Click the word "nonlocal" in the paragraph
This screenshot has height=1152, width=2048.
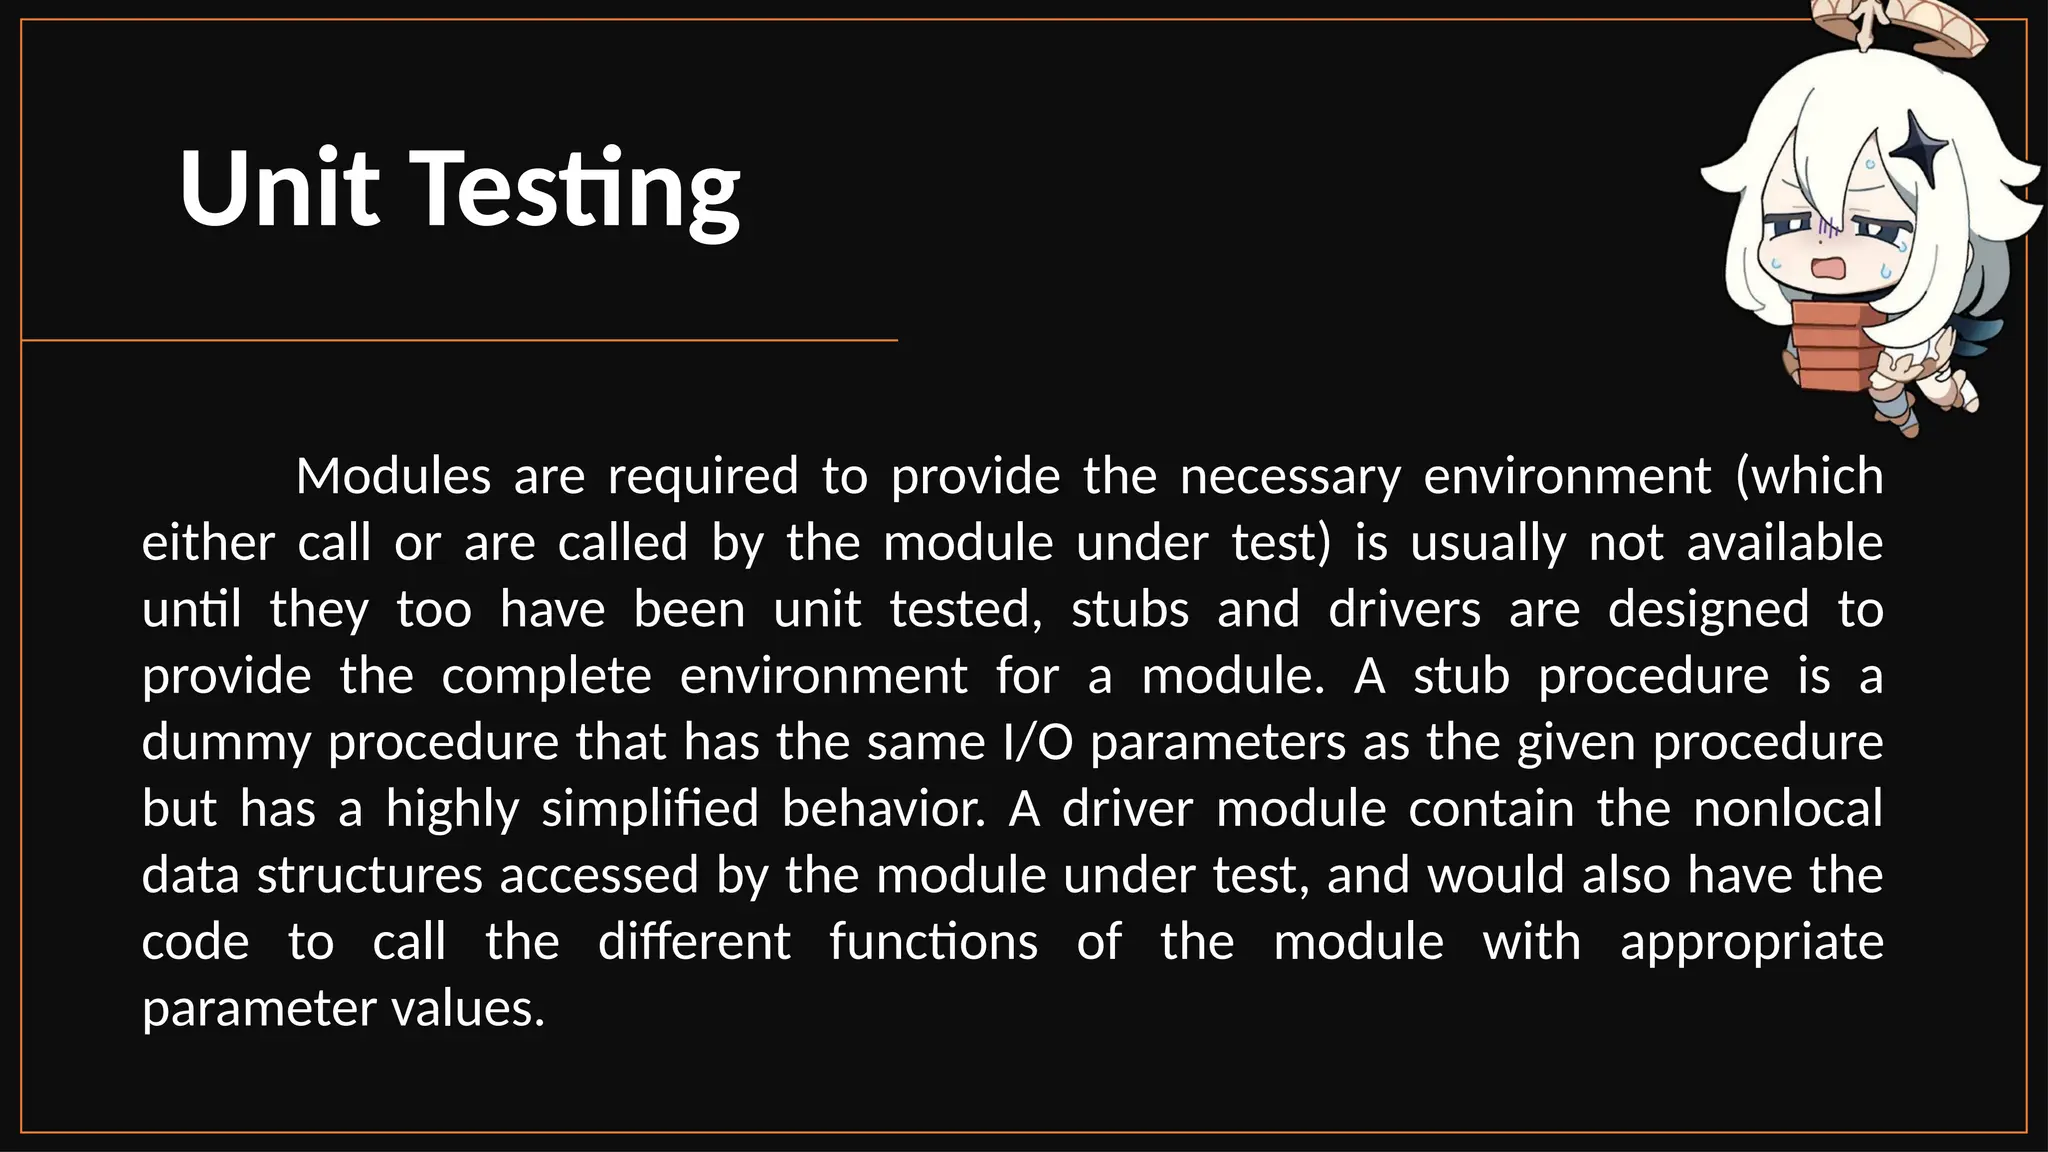tap(1788, 809)
